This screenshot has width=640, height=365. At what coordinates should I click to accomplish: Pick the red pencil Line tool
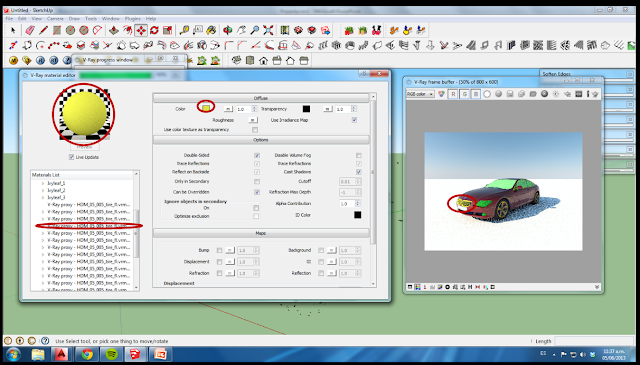[x=43, y=30]
